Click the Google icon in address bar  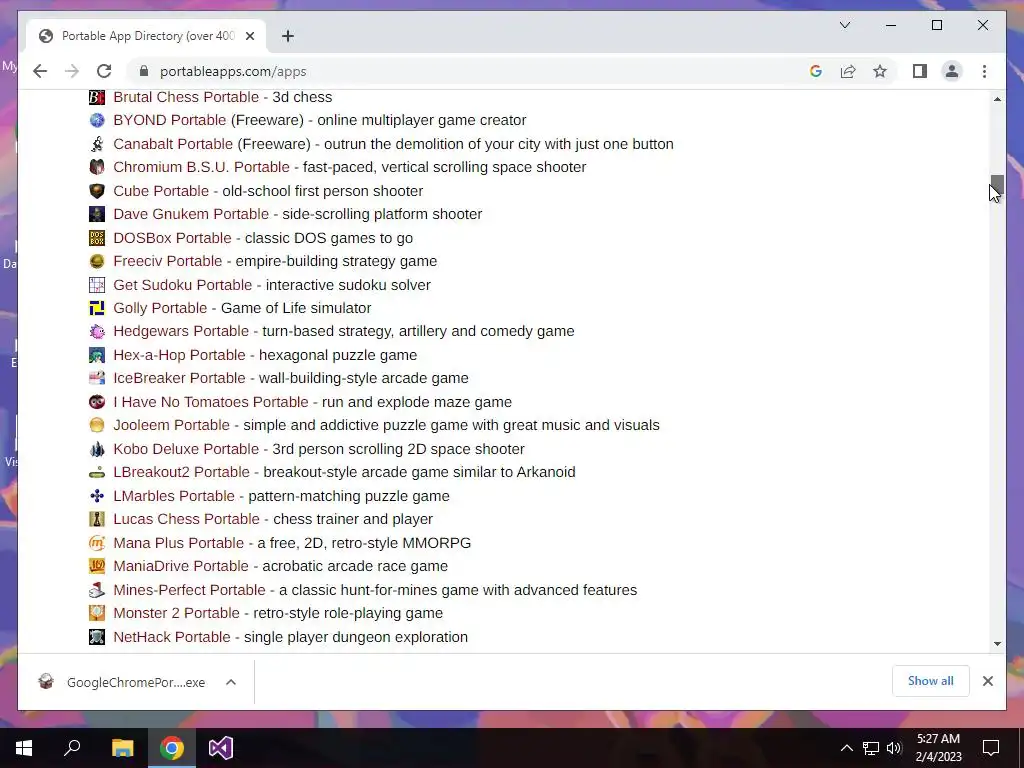point(816,71)
